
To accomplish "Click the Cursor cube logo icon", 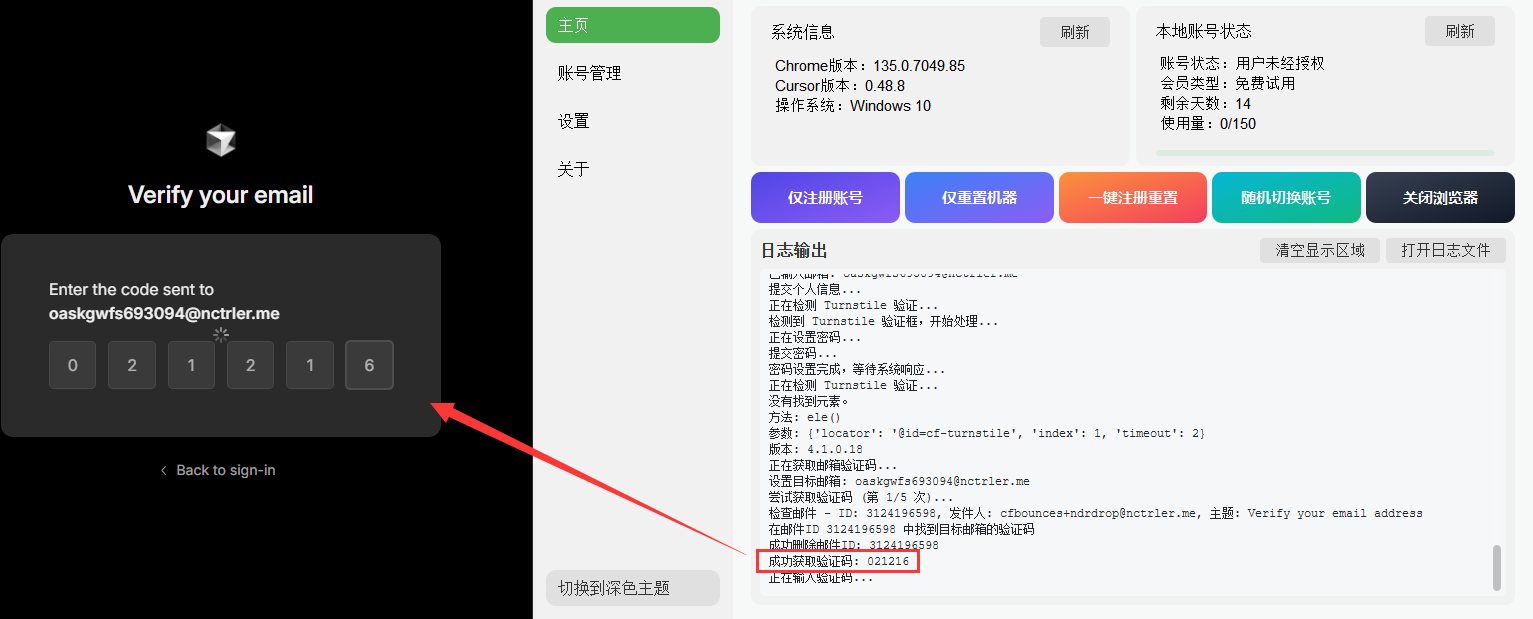I will coord(221,141).
